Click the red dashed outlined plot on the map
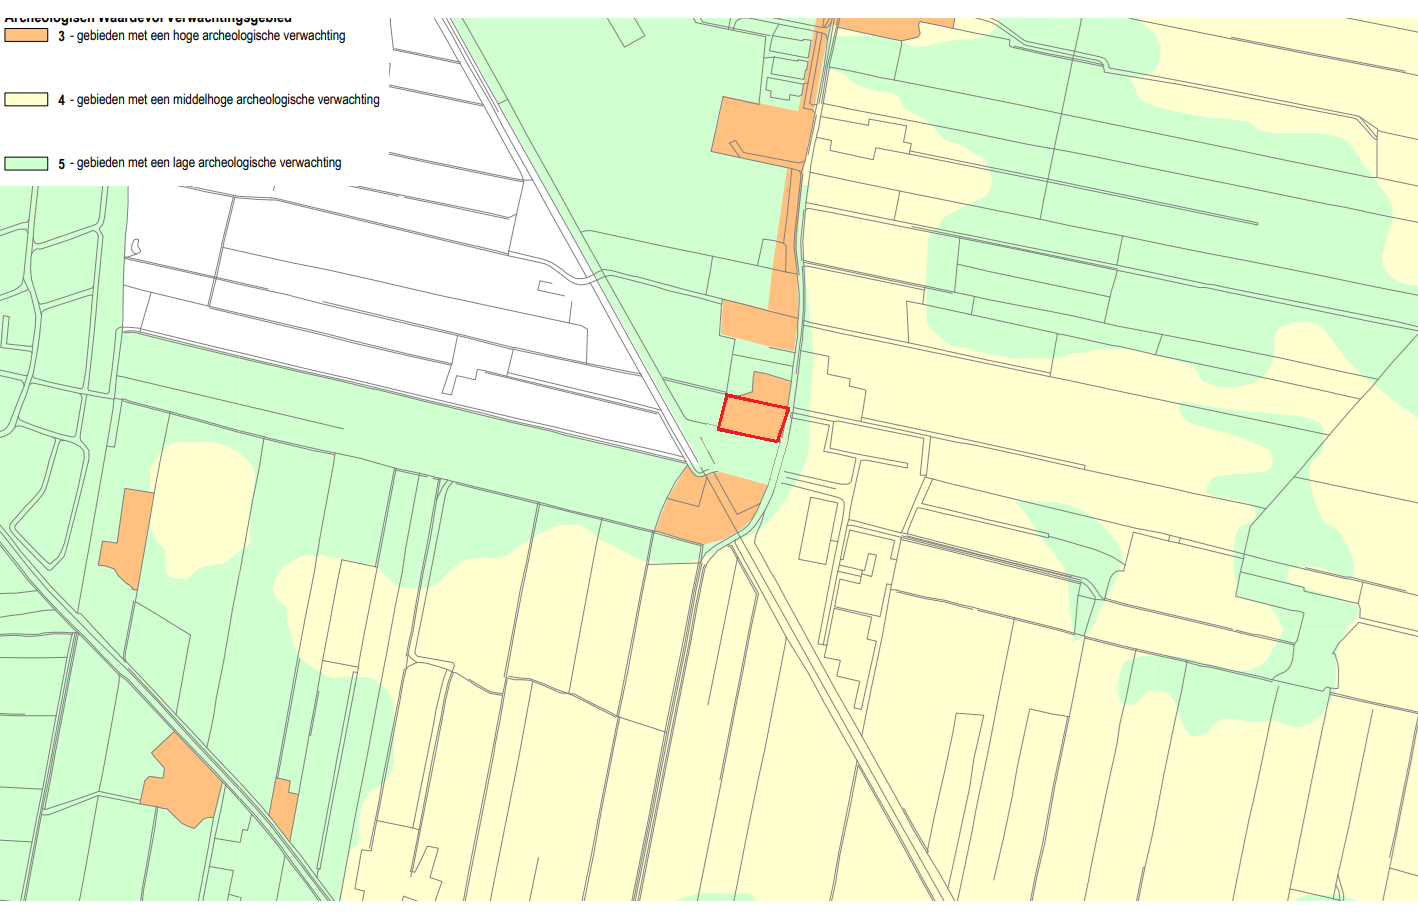Screen dimensions: 1418x914 753,418
